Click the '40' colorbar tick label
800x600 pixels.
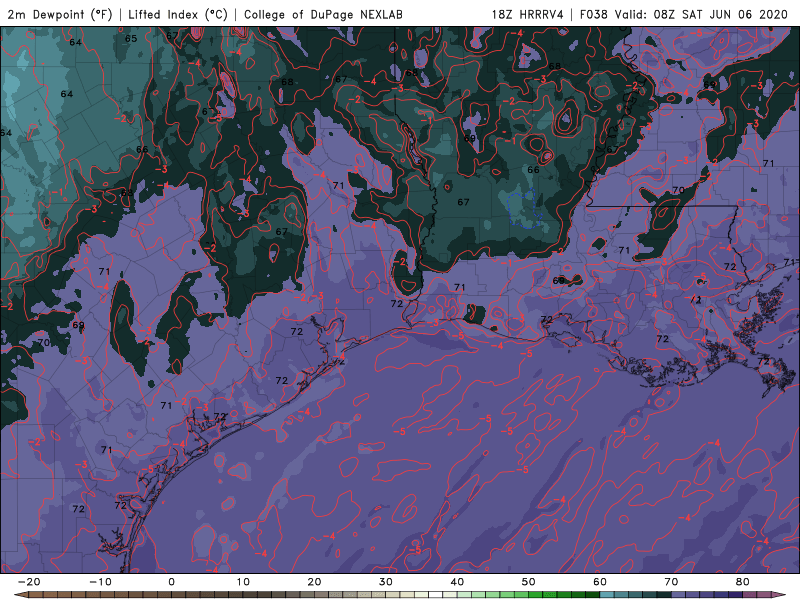(x=457, y=582)
